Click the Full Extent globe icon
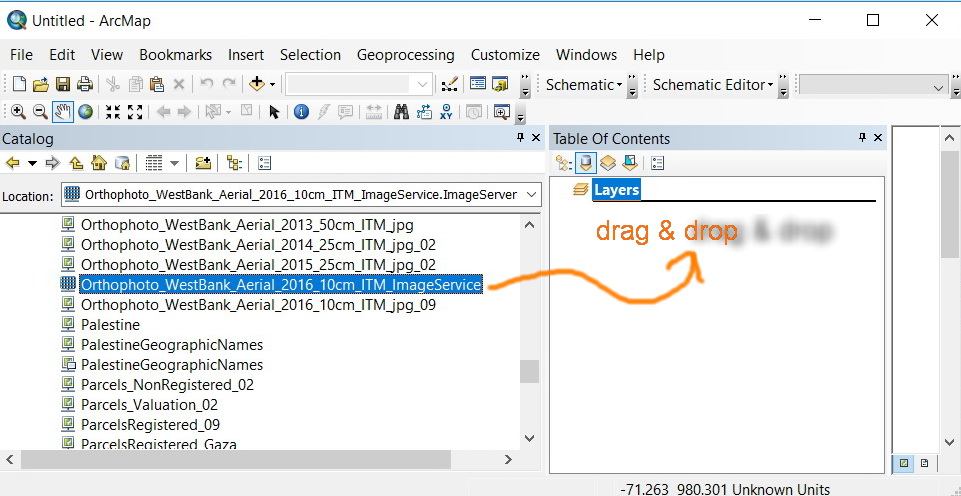This screenshot has width=961, height=496. (x=85, y=112)
